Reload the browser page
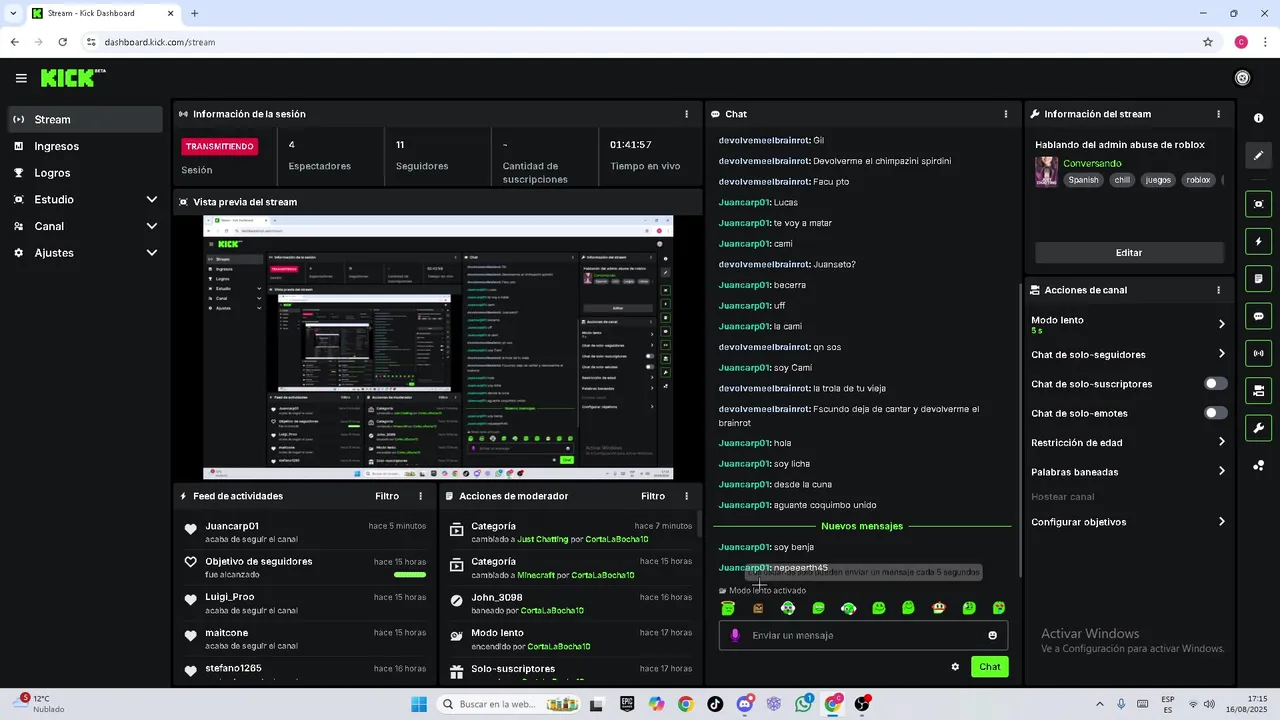Viewport: 1280px width, 720px height. click(x=62, y=42)
